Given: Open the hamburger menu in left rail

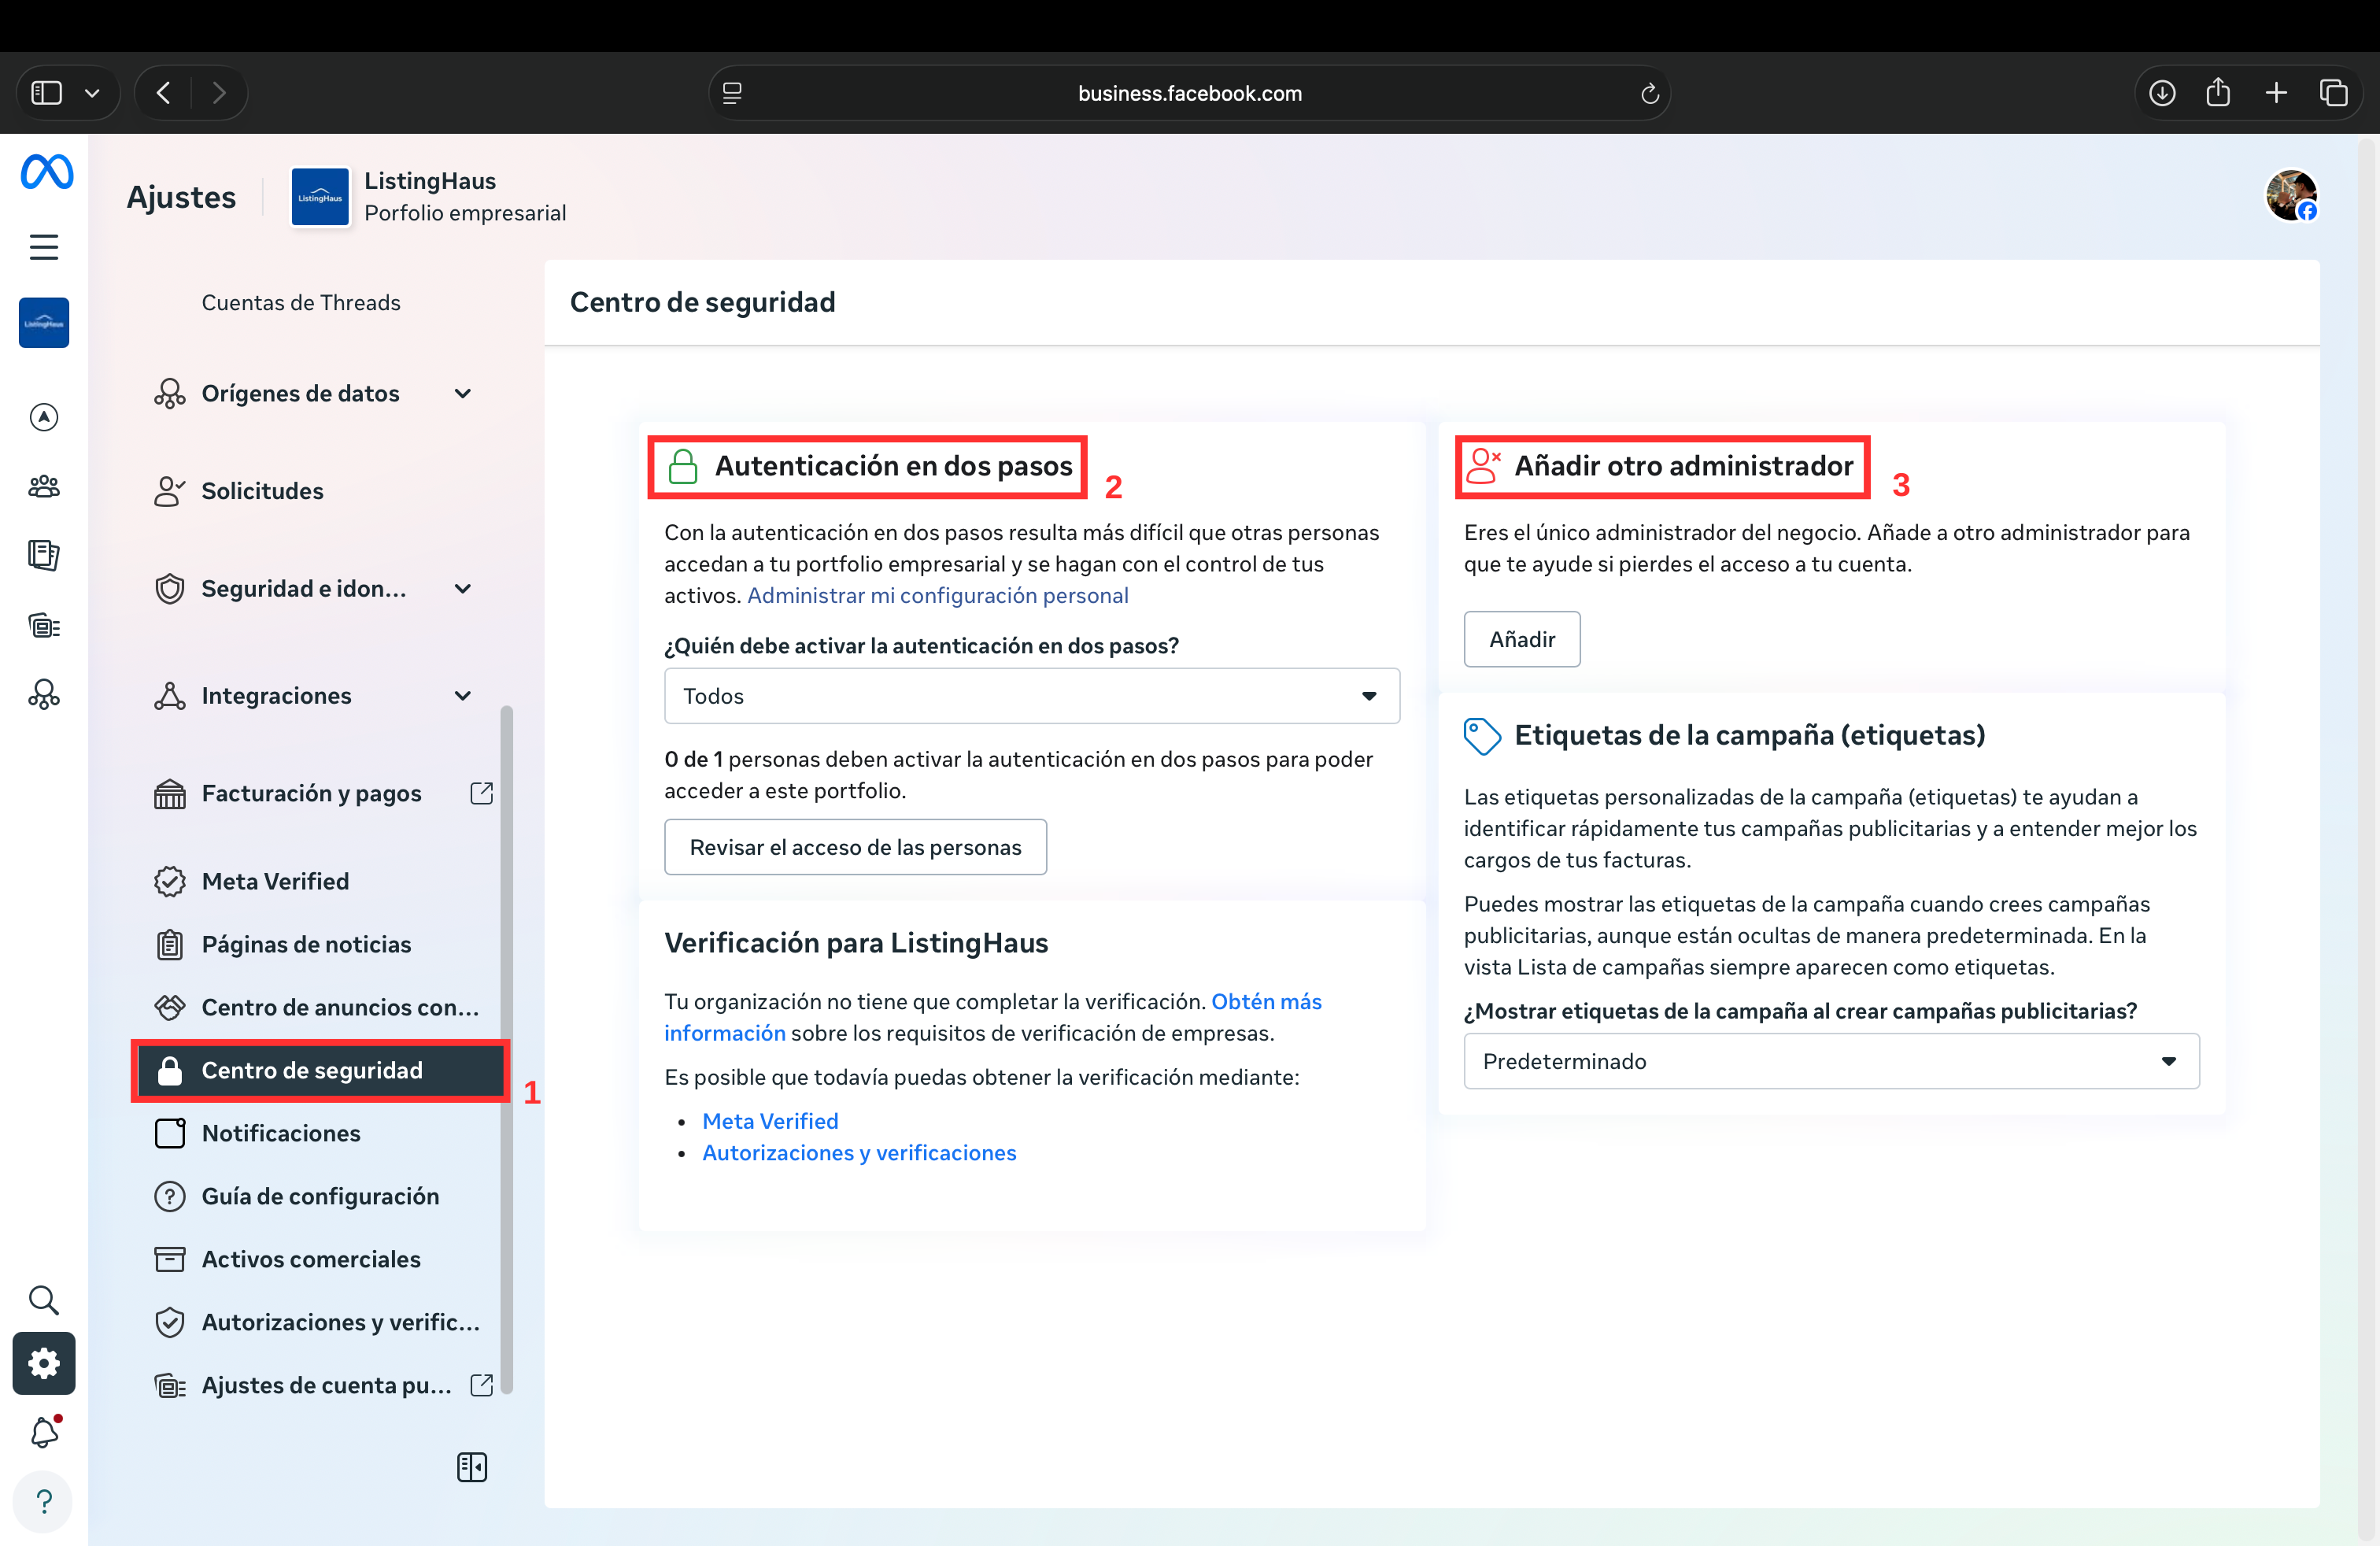Looking at the screenshot, I should (44, 247).
